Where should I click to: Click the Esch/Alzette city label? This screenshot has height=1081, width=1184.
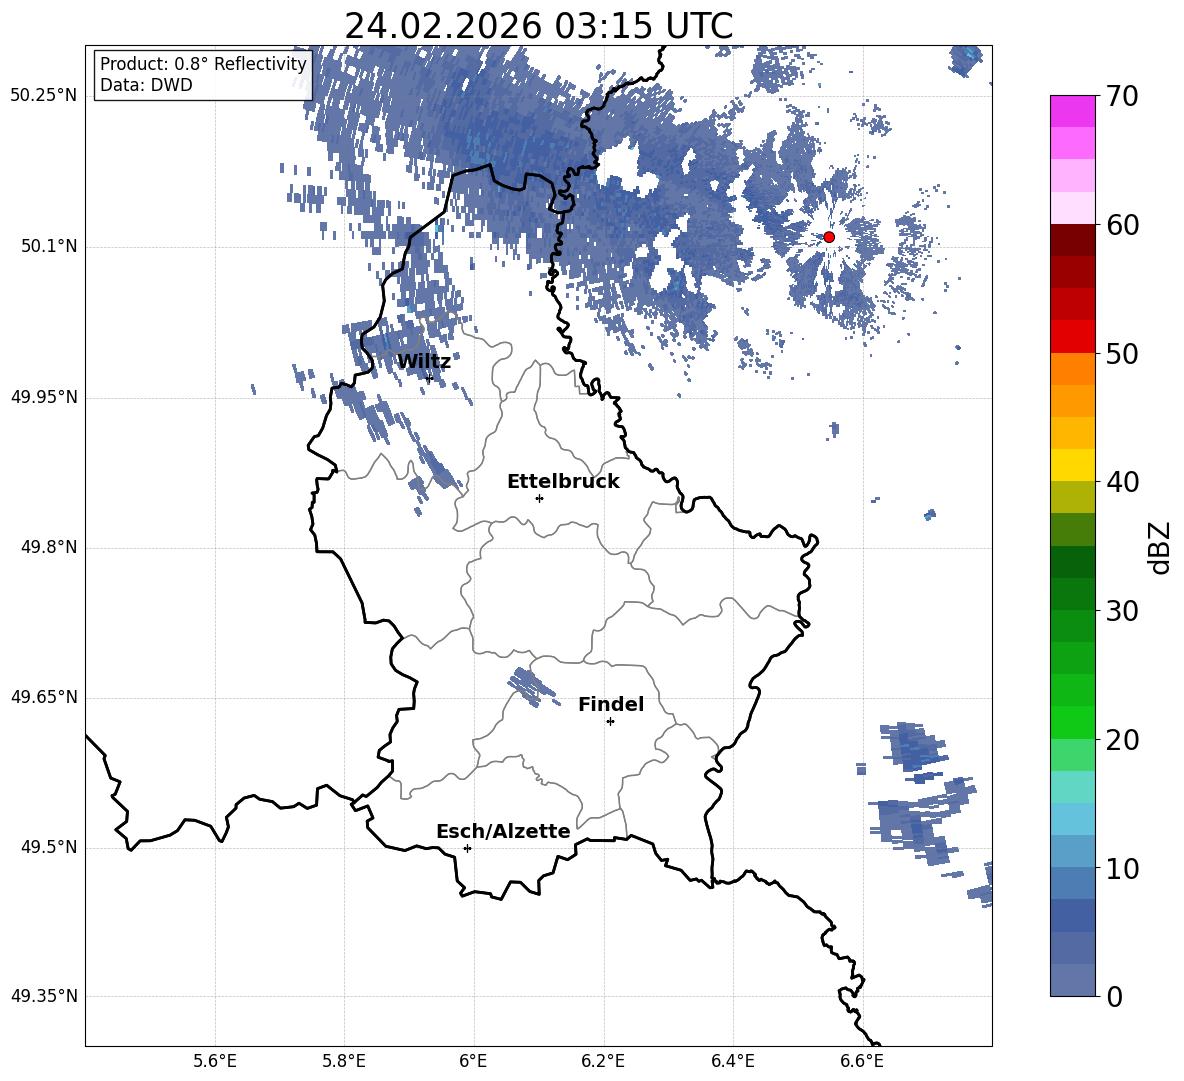(x=503, y=832)
